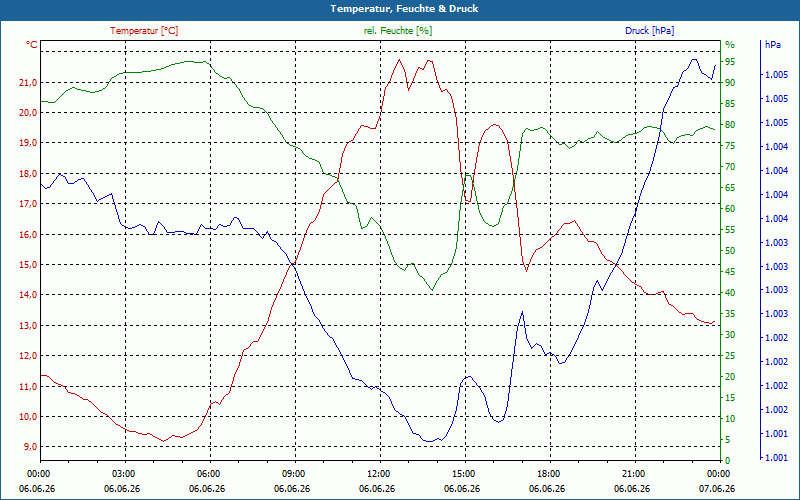Click the '80' humidity axis value
This screenshot has height=500, width=800.
point(730,124)
